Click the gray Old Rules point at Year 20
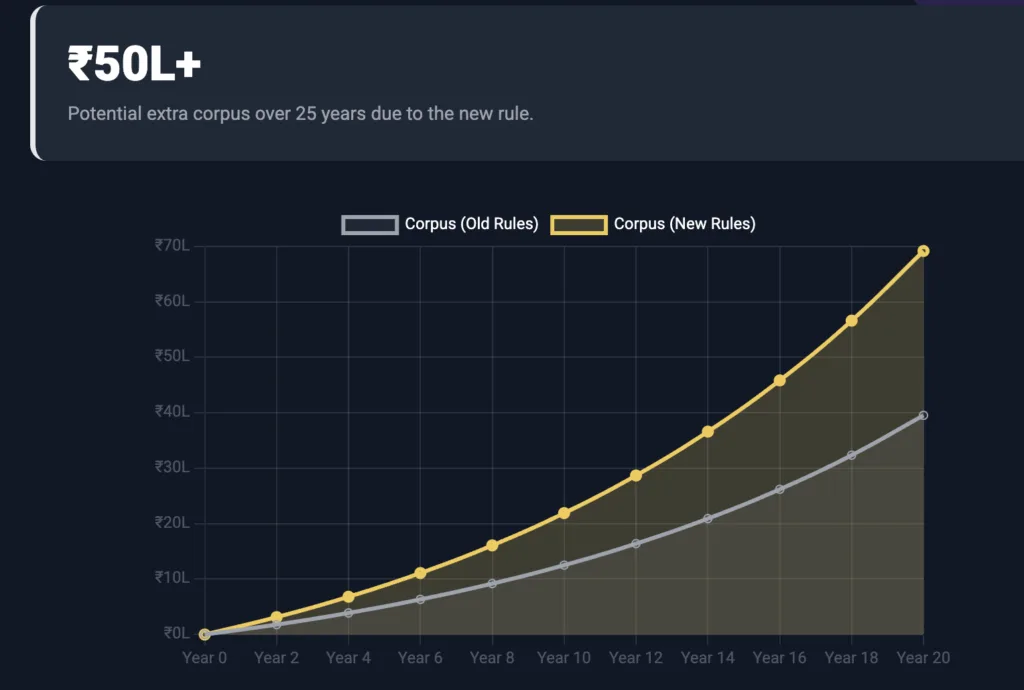 pos(923,415)
